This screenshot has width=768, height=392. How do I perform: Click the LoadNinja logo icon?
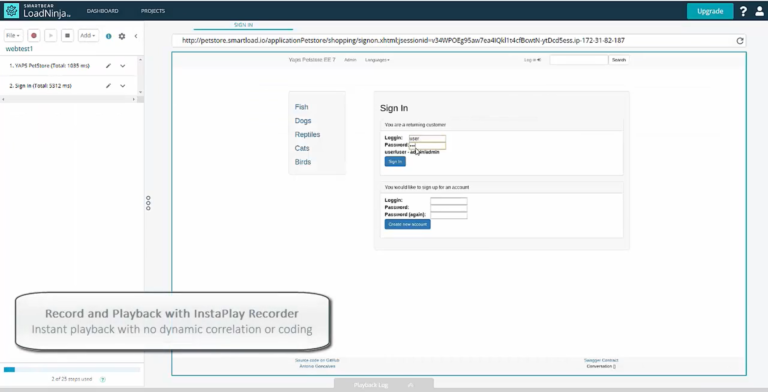coord(11,10)
